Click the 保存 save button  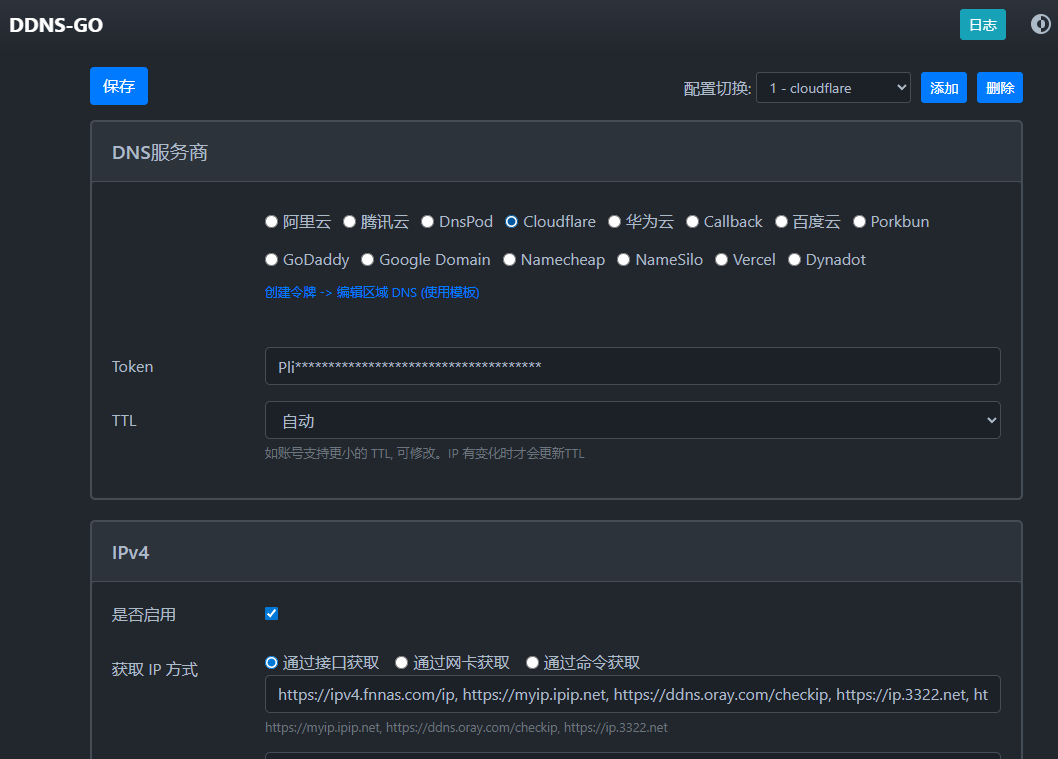click(119, 86)
